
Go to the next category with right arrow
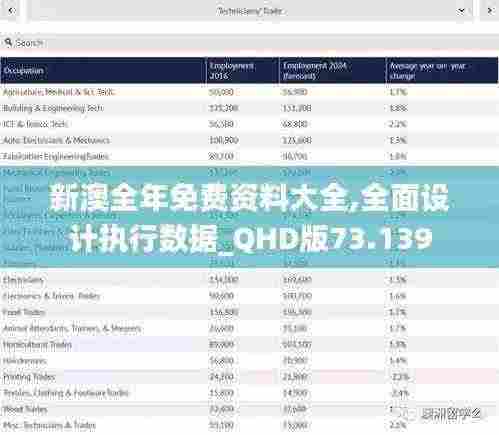pyautogui.click(x=490, y=11)
